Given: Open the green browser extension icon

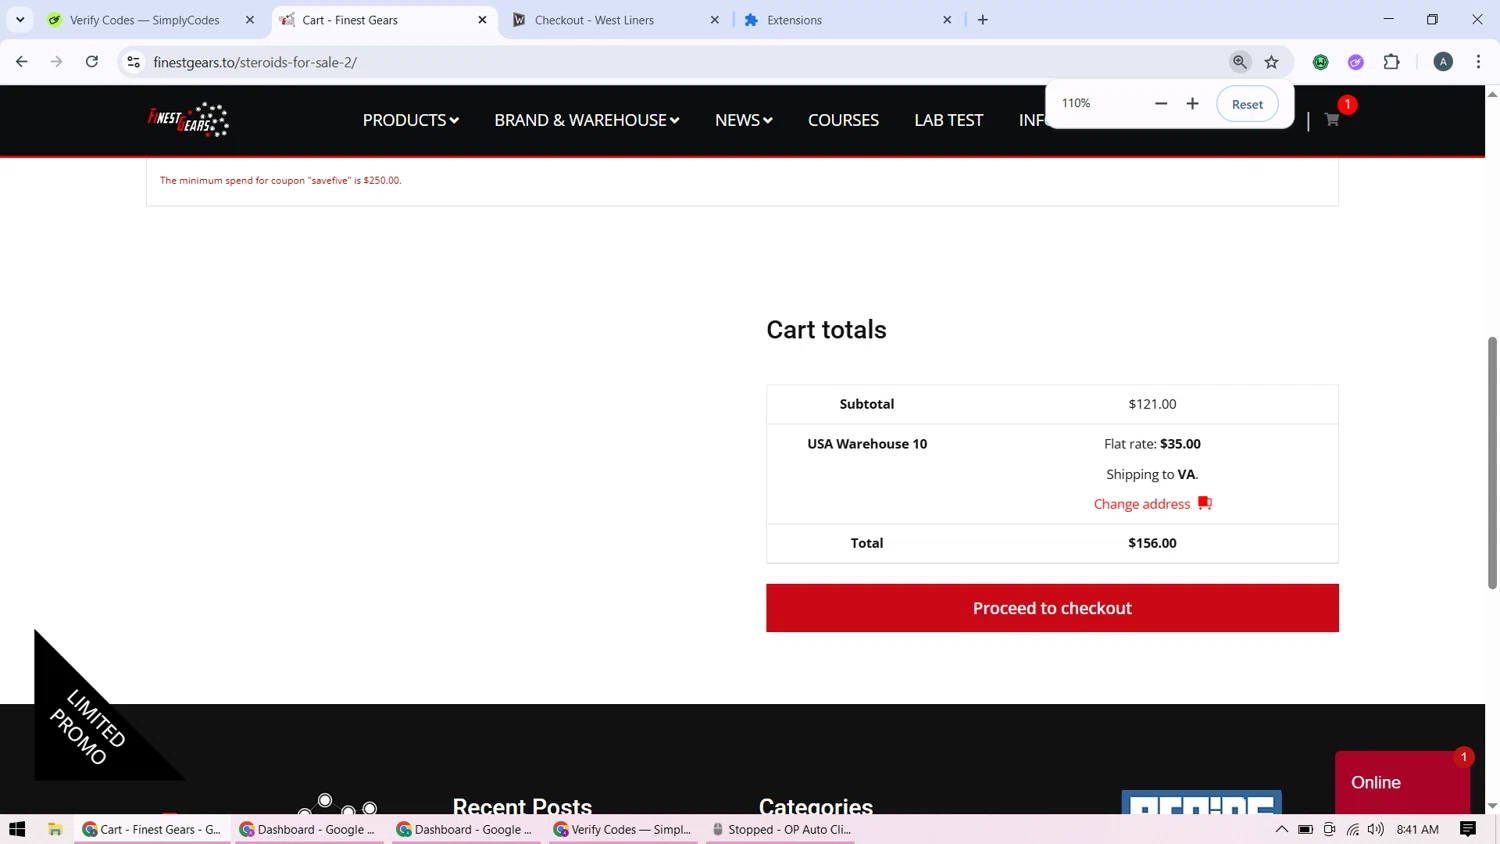Looking at the screenshot, I should pyautogui.click(x=1320, y=62).
